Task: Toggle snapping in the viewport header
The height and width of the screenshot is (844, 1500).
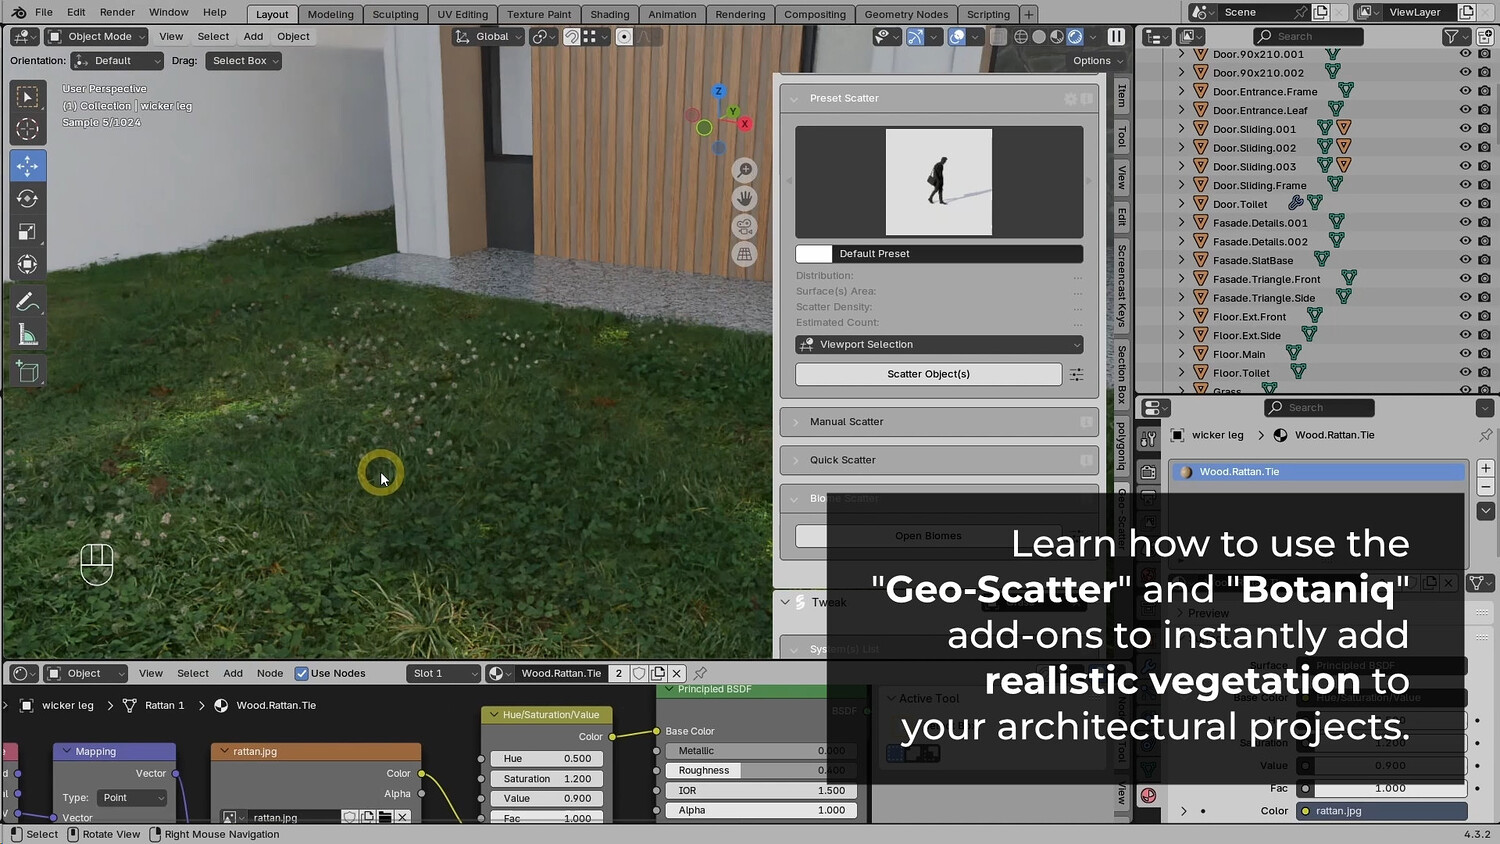Action: click(x=571, y=37)
